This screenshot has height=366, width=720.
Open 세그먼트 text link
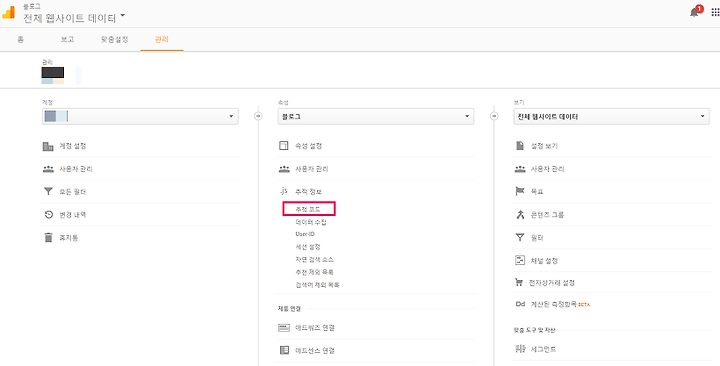pyautogui.click(x=544, y=349)
